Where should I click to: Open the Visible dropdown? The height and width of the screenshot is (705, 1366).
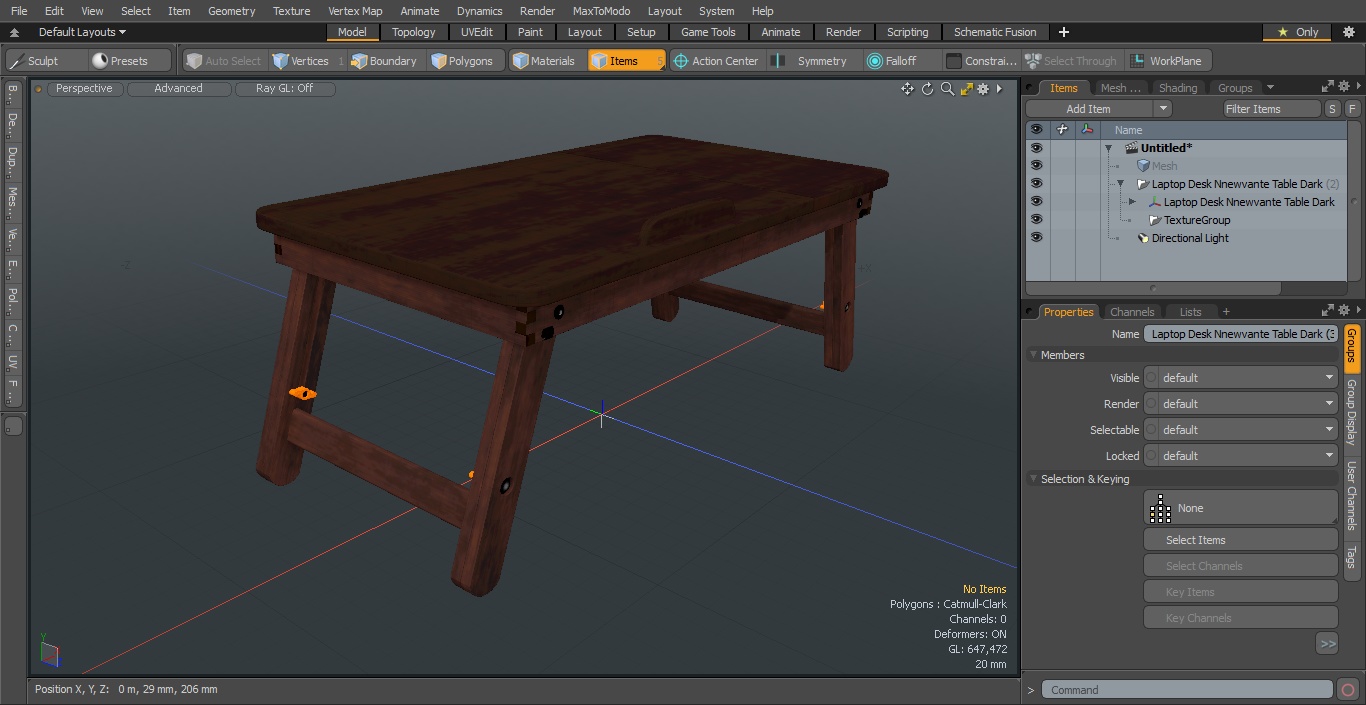click(x=1240, y=378)
